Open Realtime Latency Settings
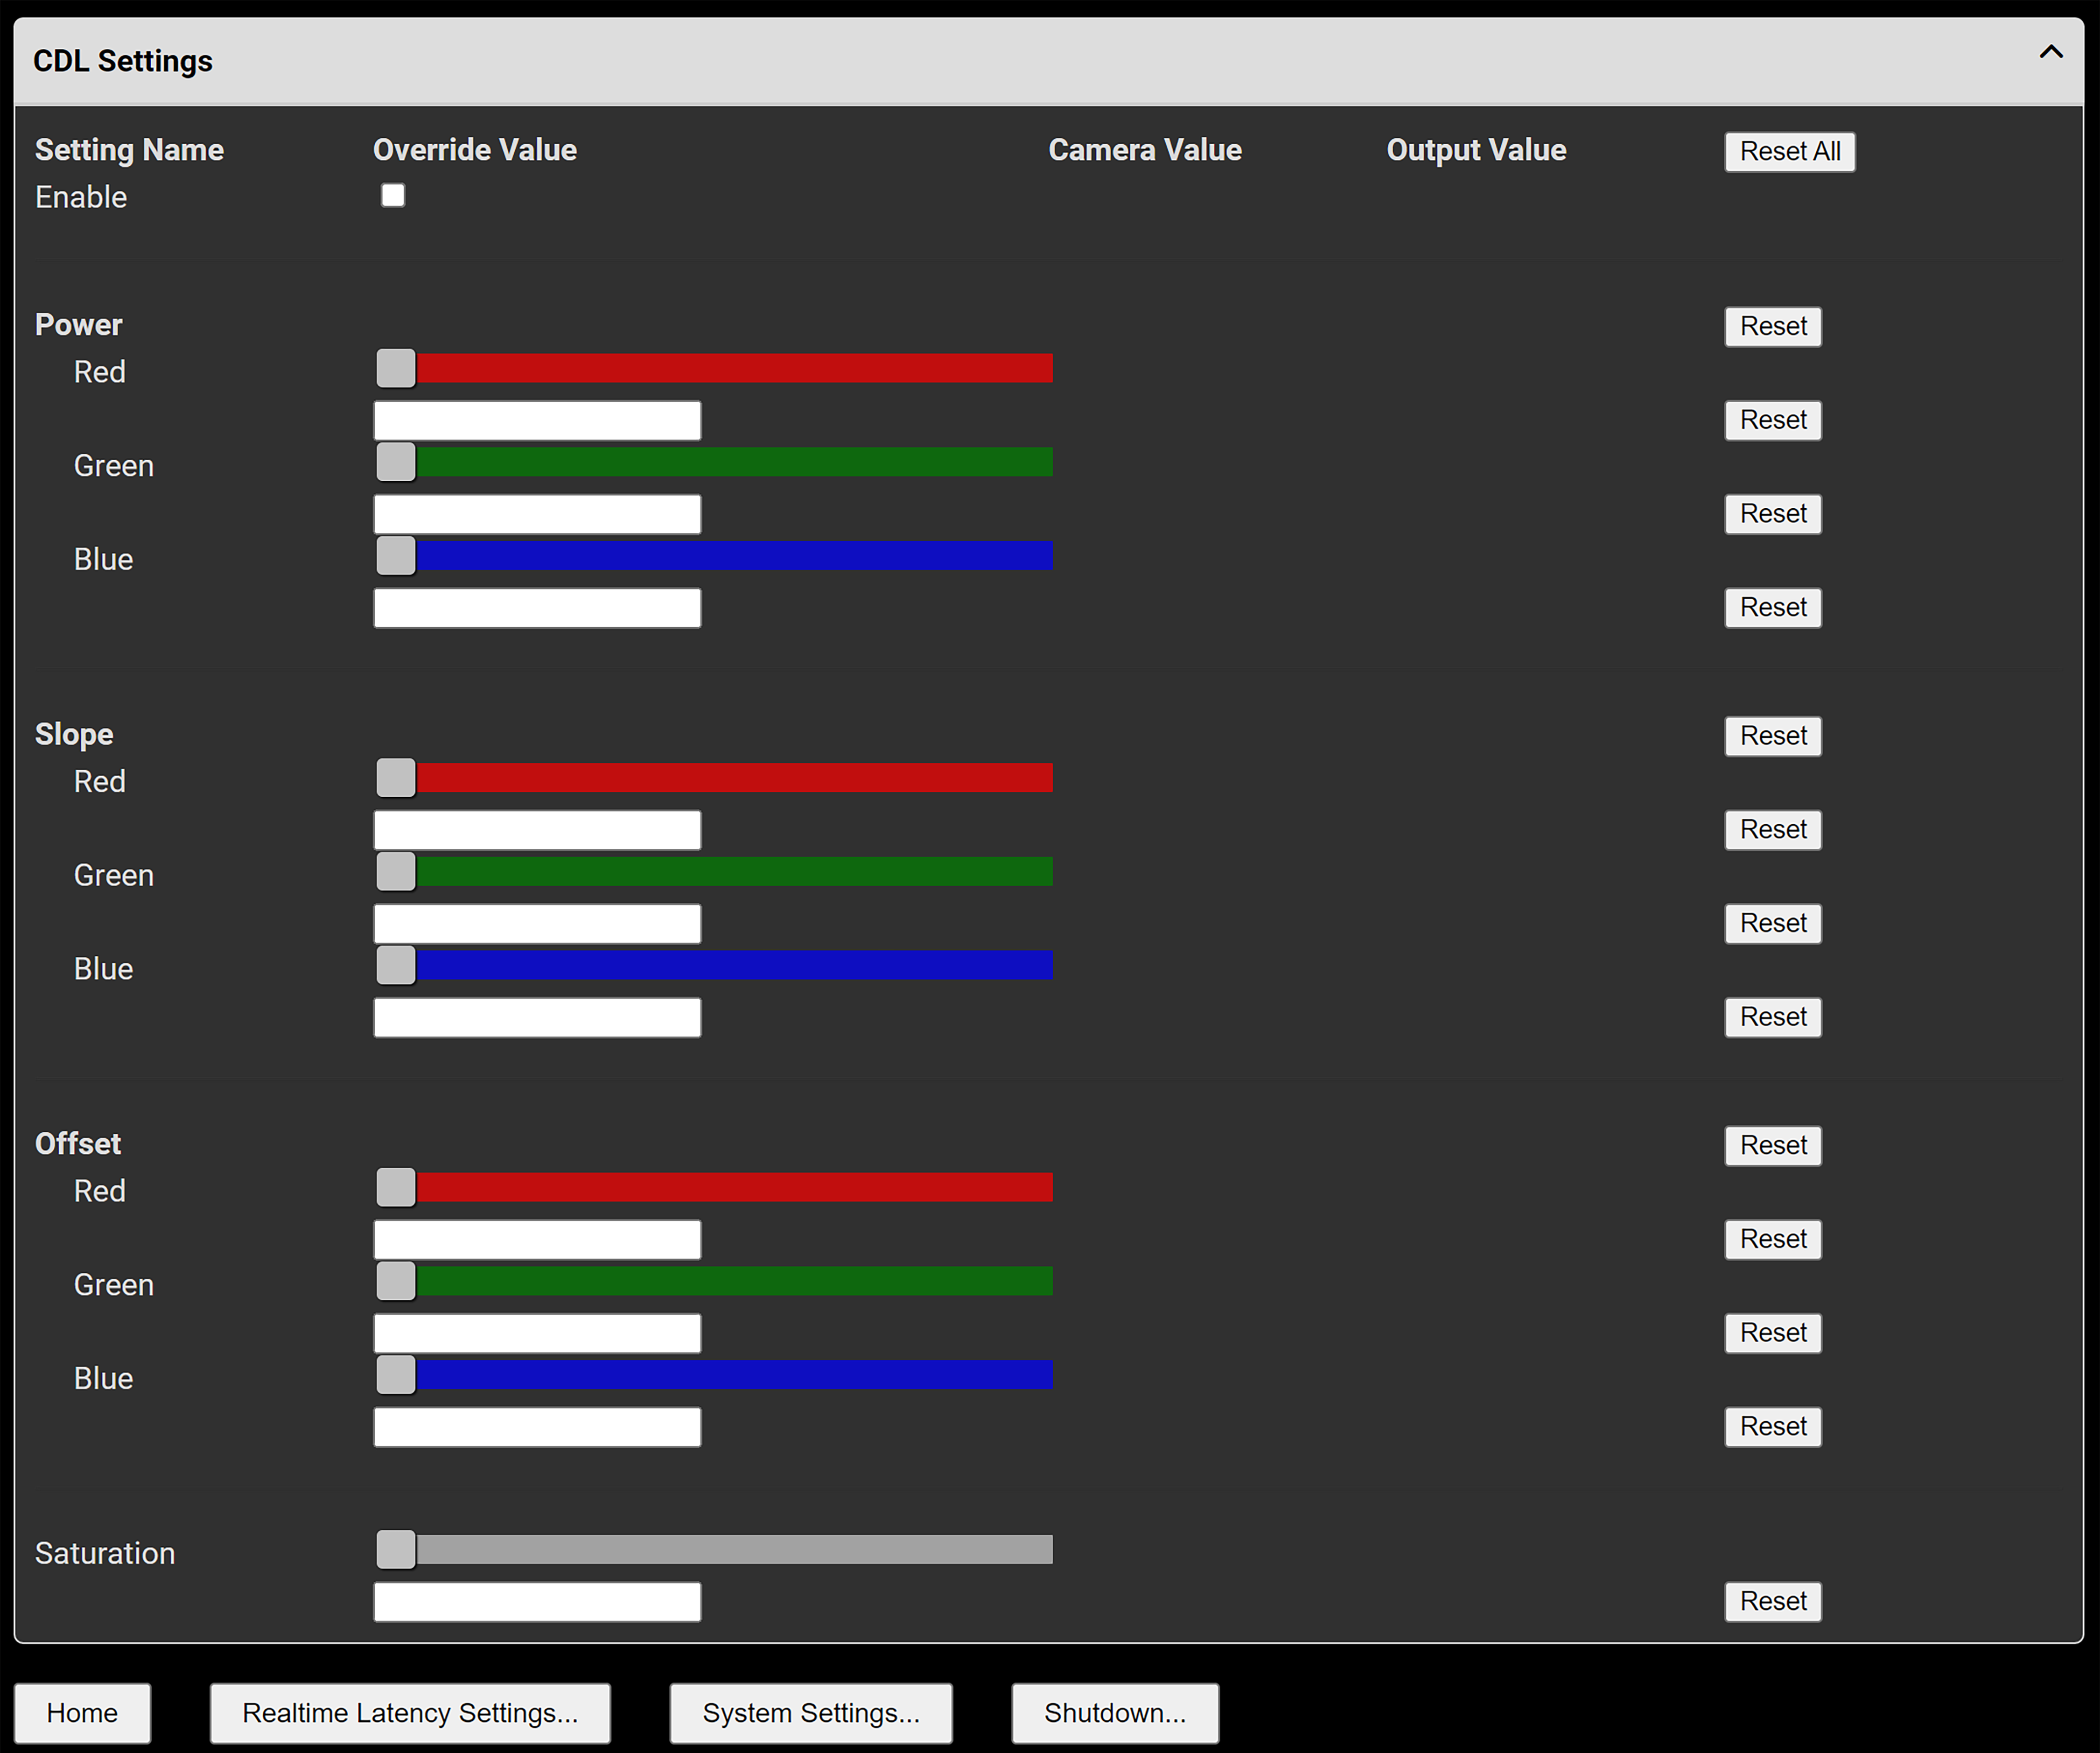 pyautogui.click(x=410, y=1713)
